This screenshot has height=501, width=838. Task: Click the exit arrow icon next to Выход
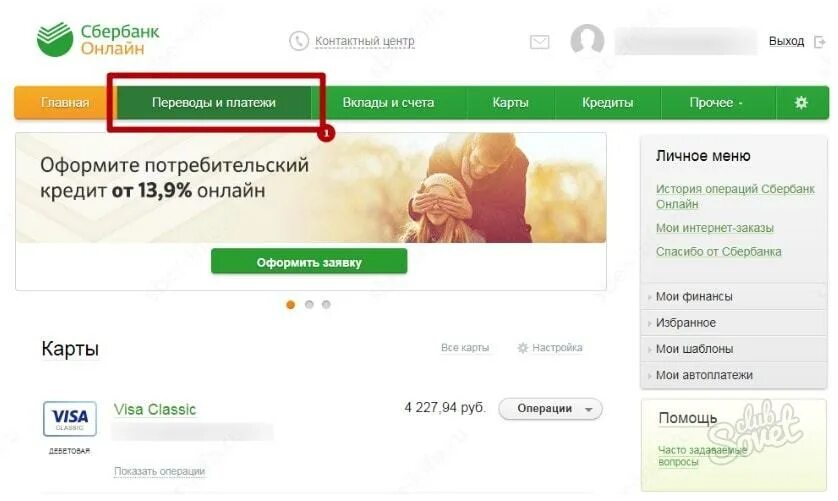pos(819,42)
